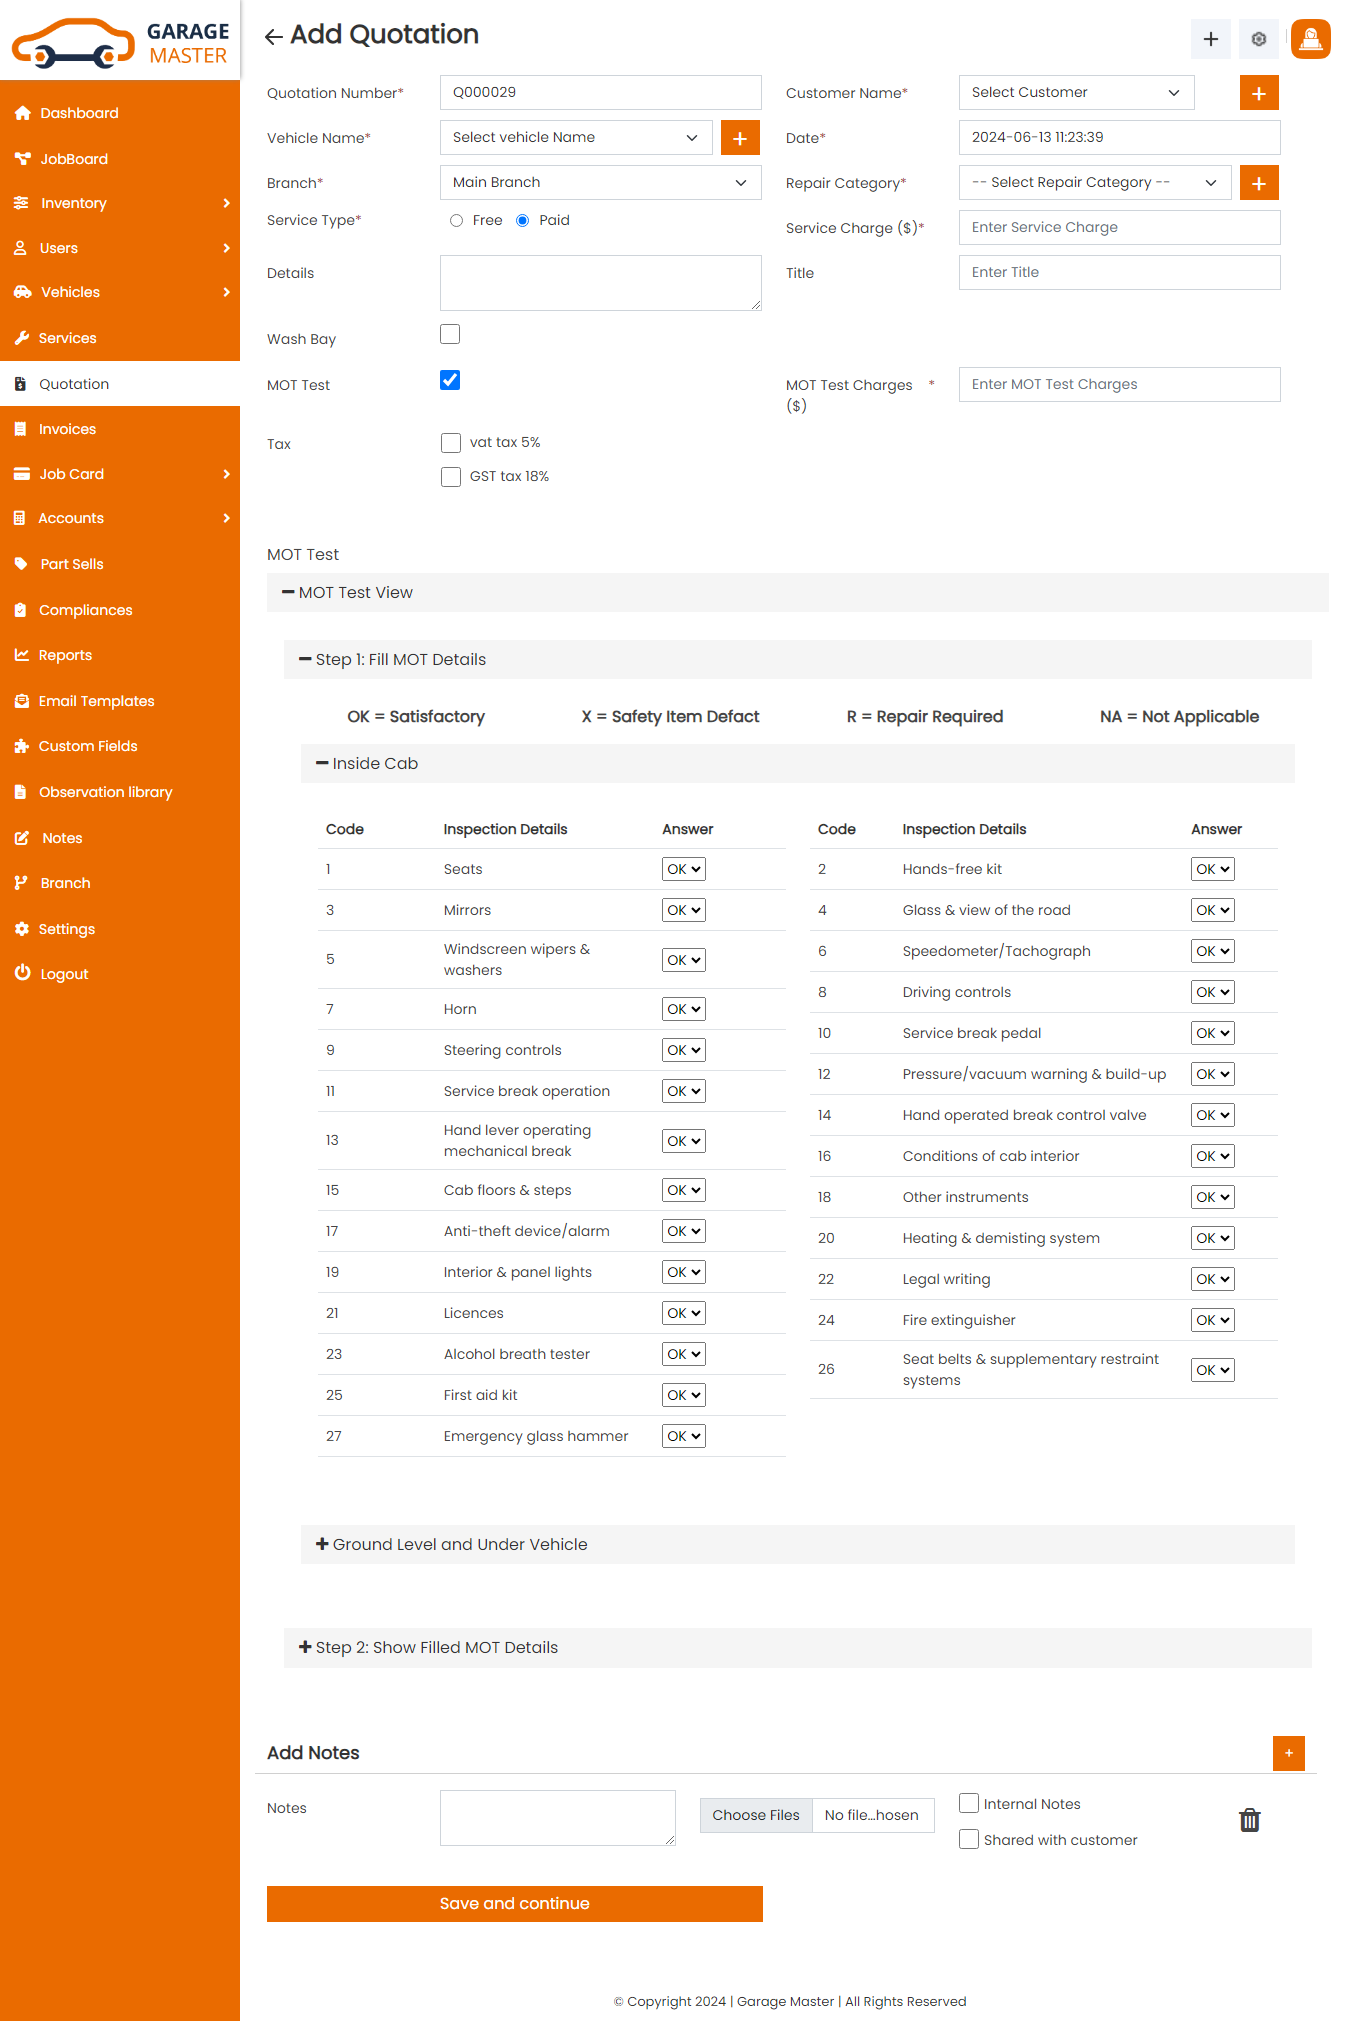Open the answer dropdown for Seats
Screen dimensions: 1366x2021
(x=683, y=869)
